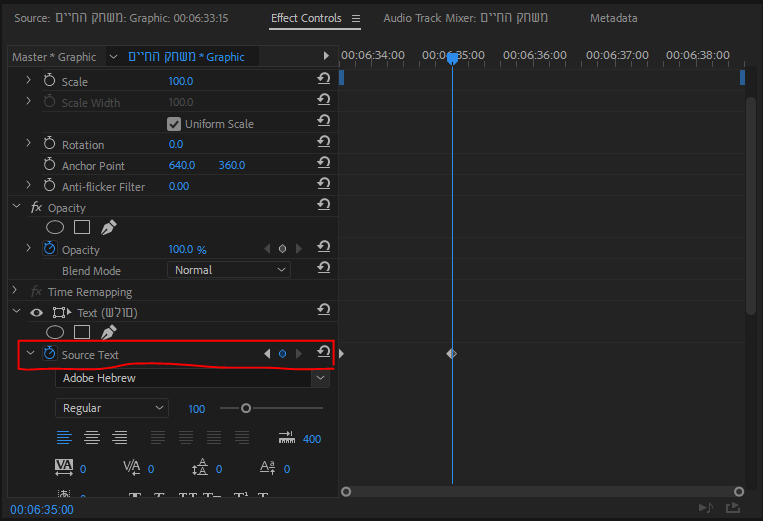Collapse the Opacity effect group
Viewport: 763px width, 521px height.
17,206
